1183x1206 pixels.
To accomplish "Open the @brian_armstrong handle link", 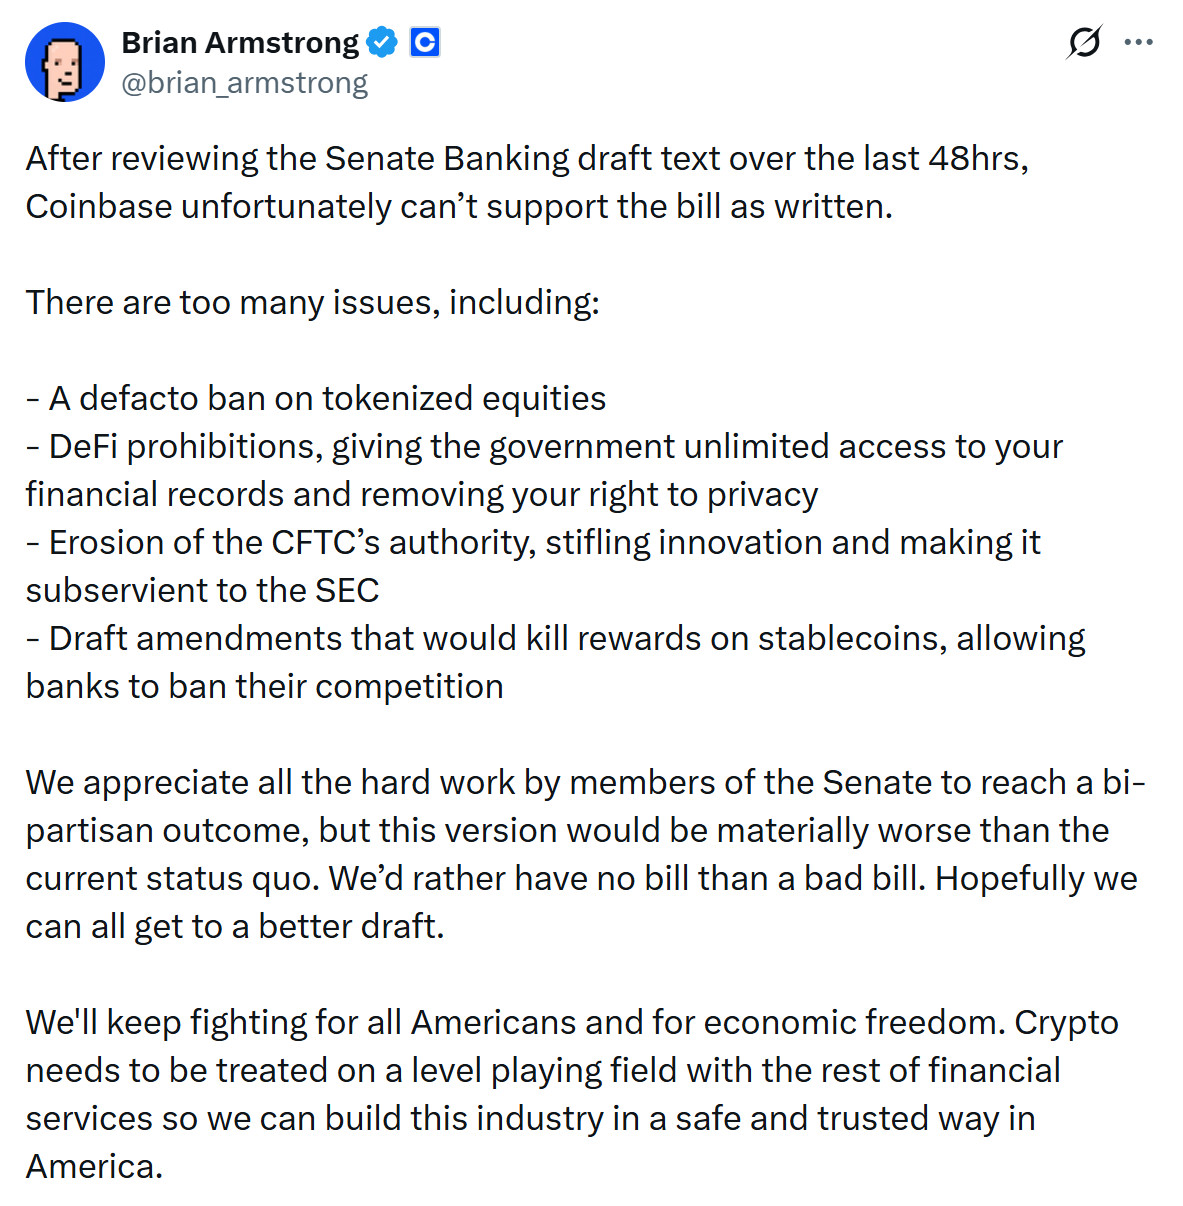I will [245, 83].
